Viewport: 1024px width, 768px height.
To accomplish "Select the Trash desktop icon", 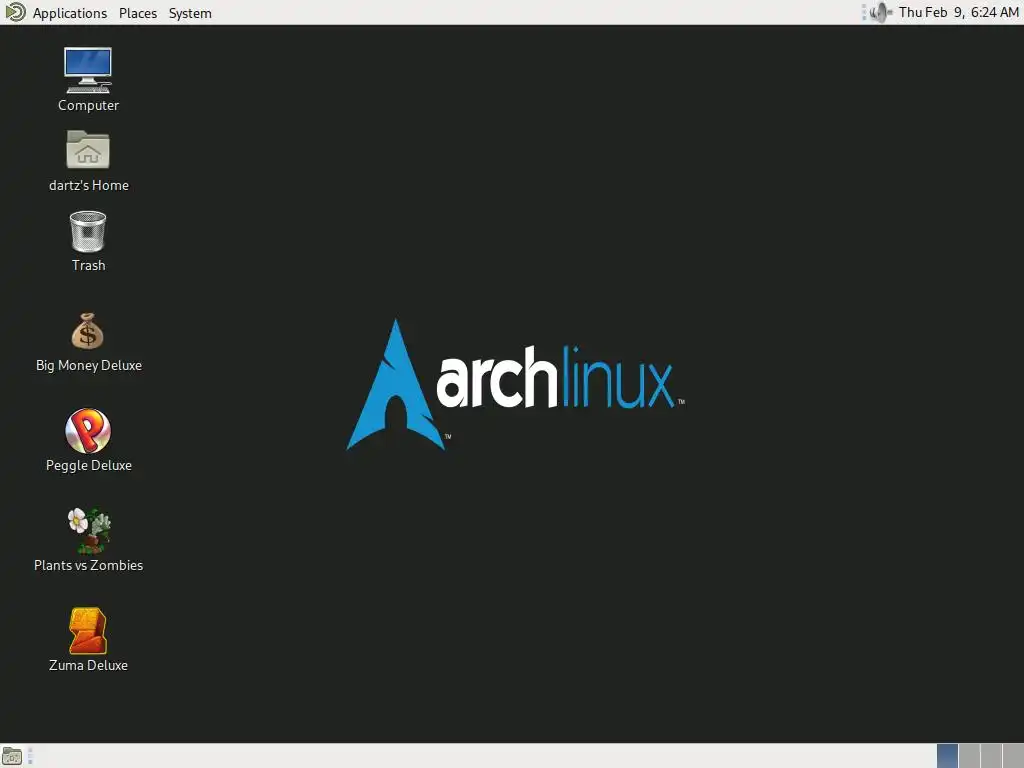I will pyautogui.click(x=88, y=231).
